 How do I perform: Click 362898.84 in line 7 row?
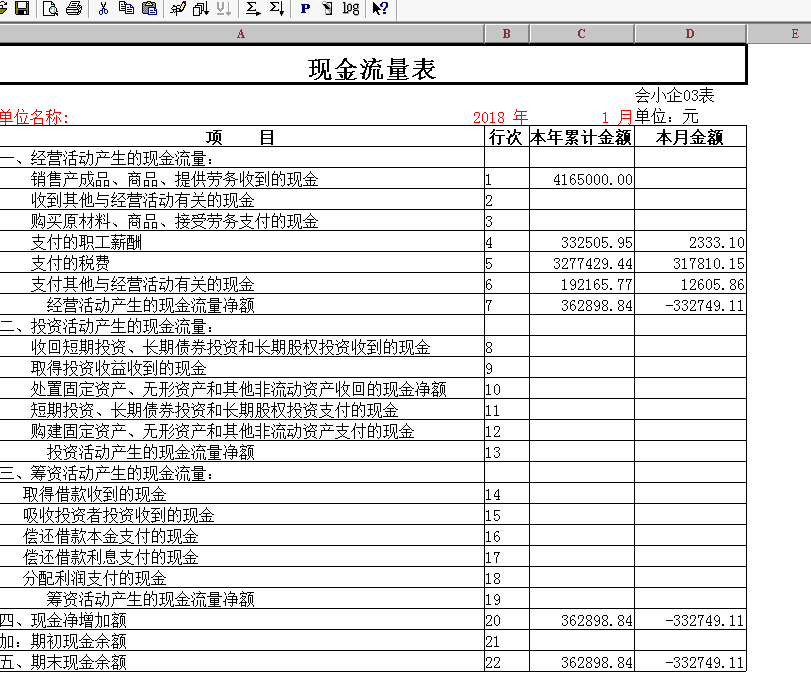pyautogui.click(x=597, y=306)
